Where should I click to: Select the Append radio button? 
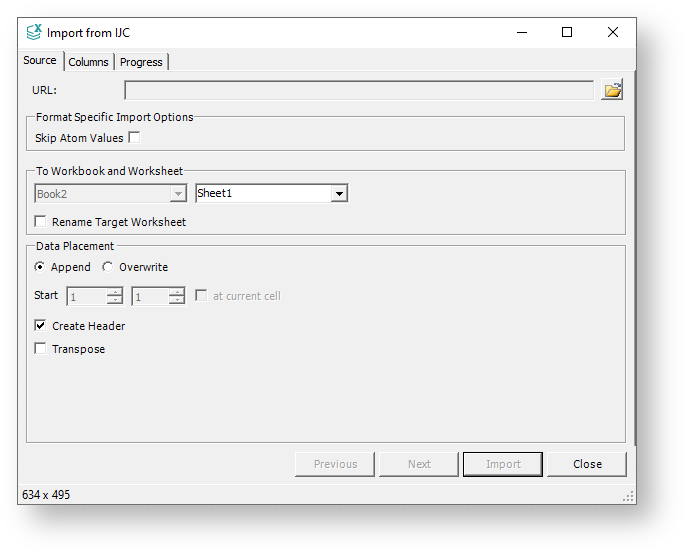[40, 267]
